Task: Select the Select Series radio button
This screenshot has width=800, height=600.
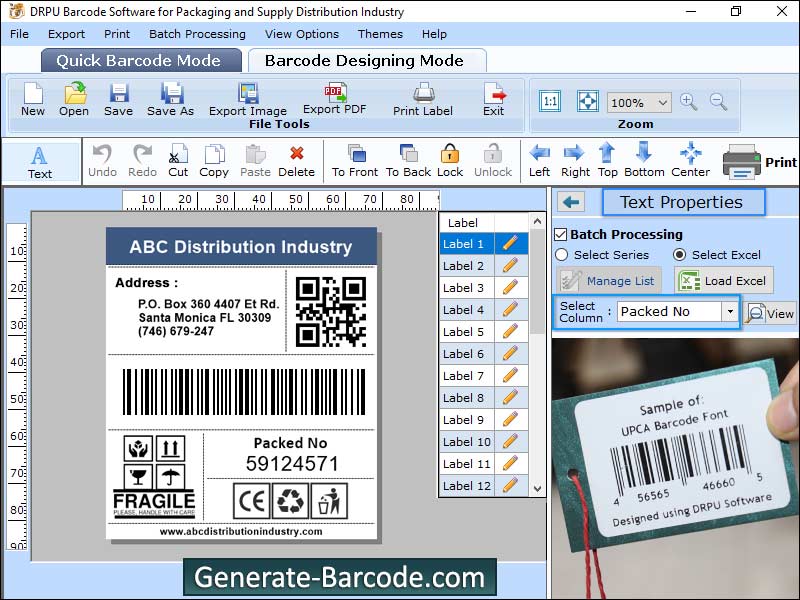Action: pyautogui.click(x=561, y=255)
